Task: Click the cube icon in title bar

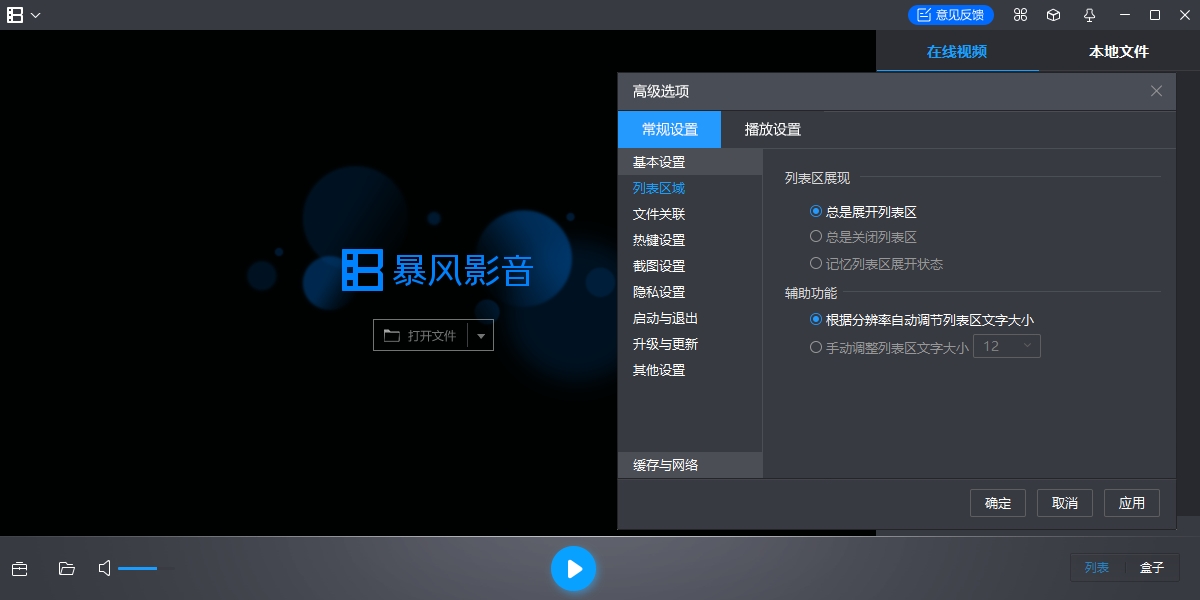Action: [x=1053, y=15]
